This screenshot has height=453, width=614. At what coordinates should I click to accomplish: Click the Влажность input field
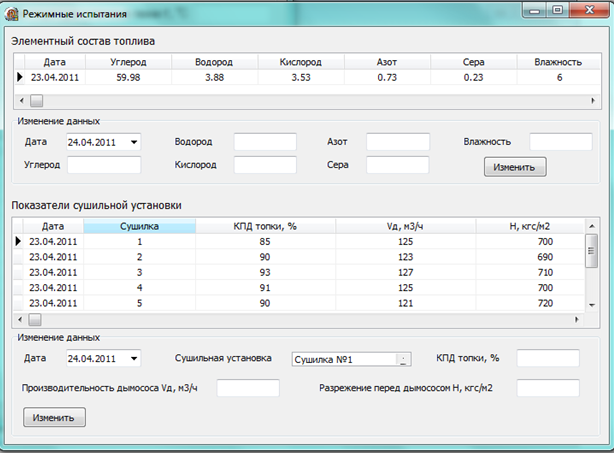(x=561, y=142)
